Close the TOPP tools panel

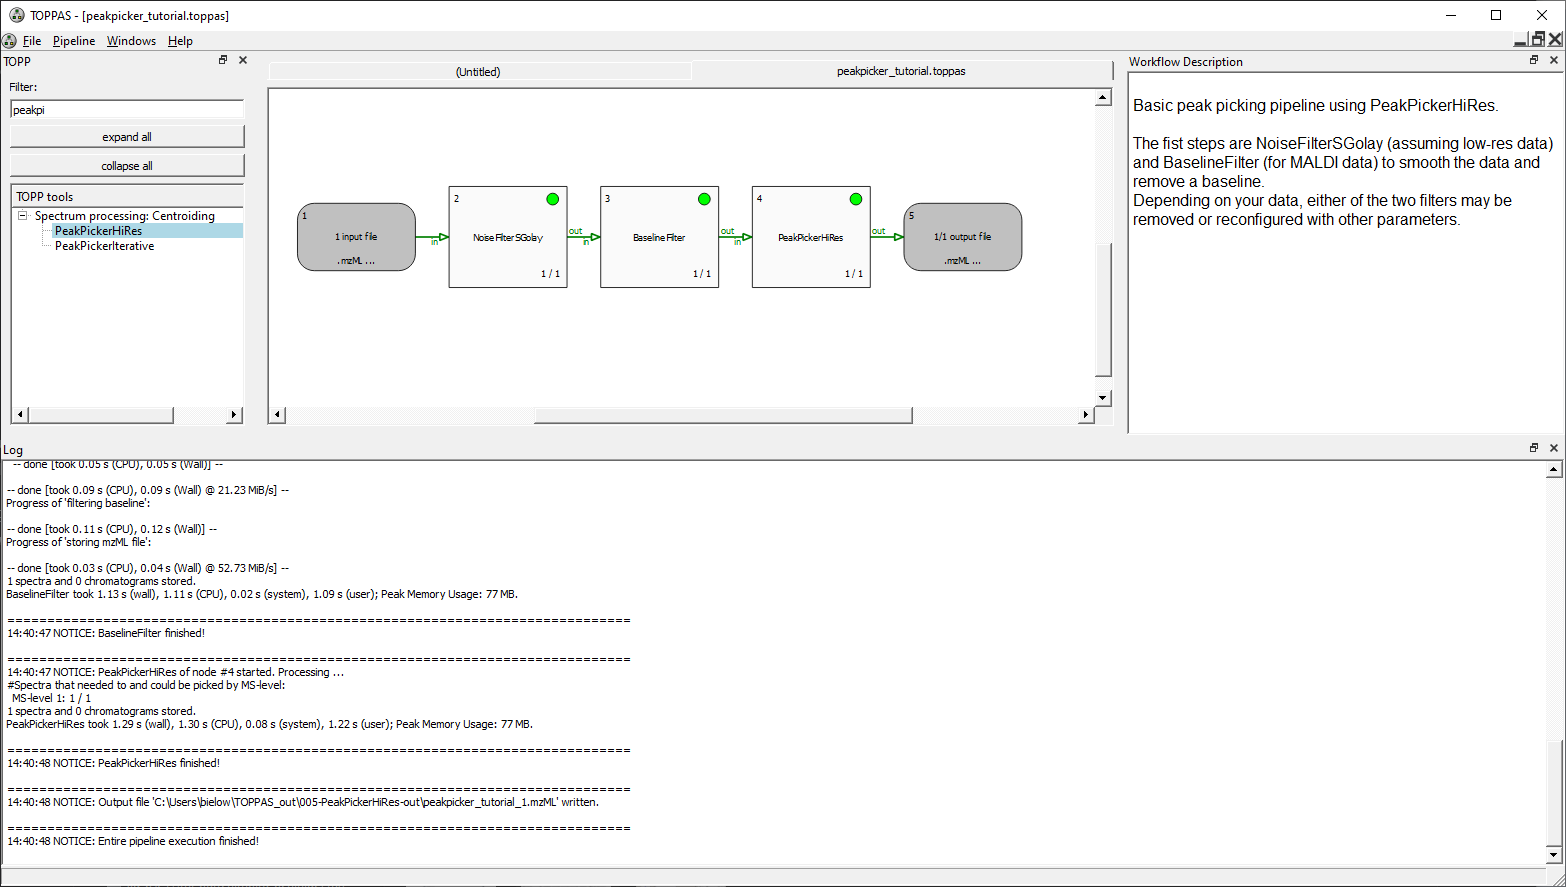(243, 60)
